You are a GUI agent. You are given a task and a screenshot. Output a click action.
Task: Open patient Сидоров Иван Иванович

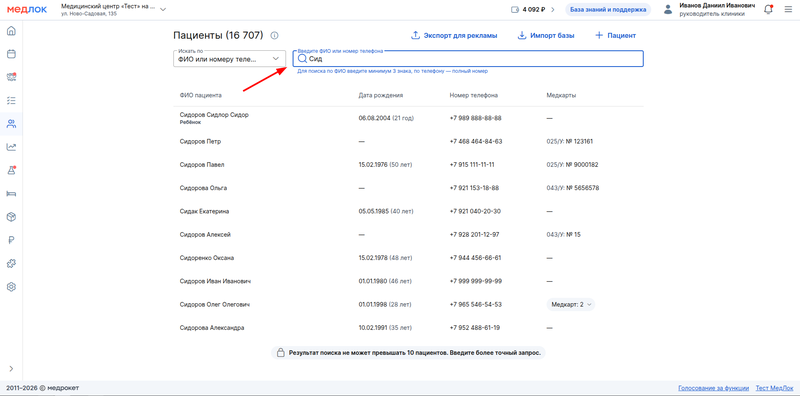point(216,281)
